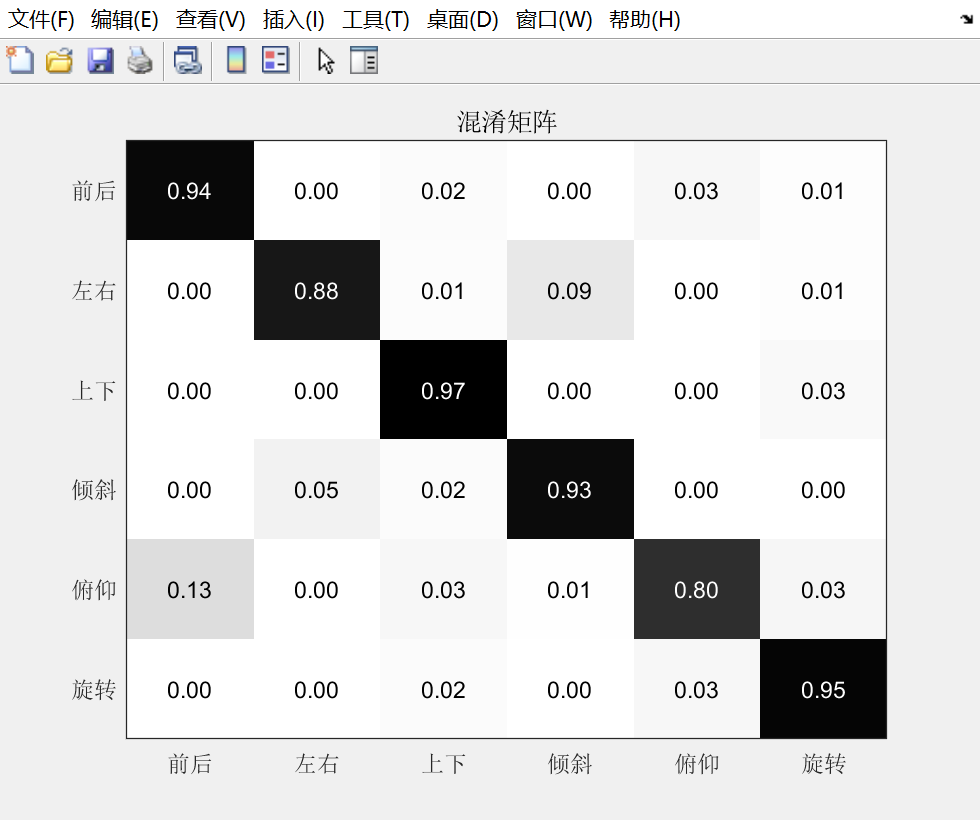Viewport: 980px width, 820px height.
Task: Select the x-axis column label 俯仰
Action: [697, 764]
